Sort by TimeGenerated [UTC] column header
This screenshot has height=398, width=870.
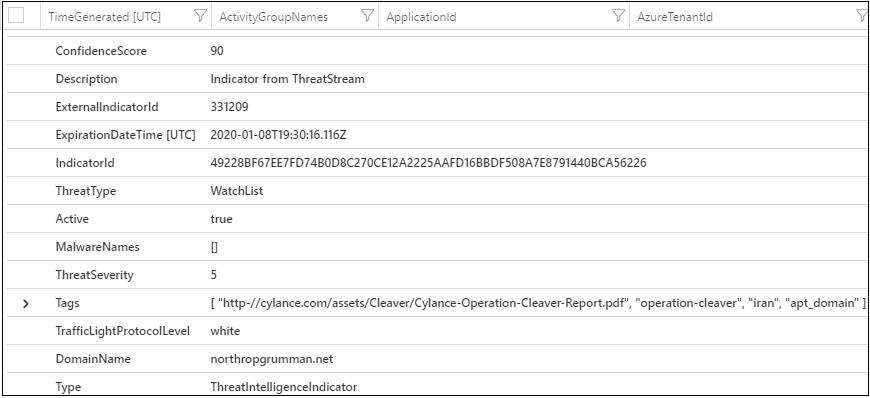(x=105, y=17)
